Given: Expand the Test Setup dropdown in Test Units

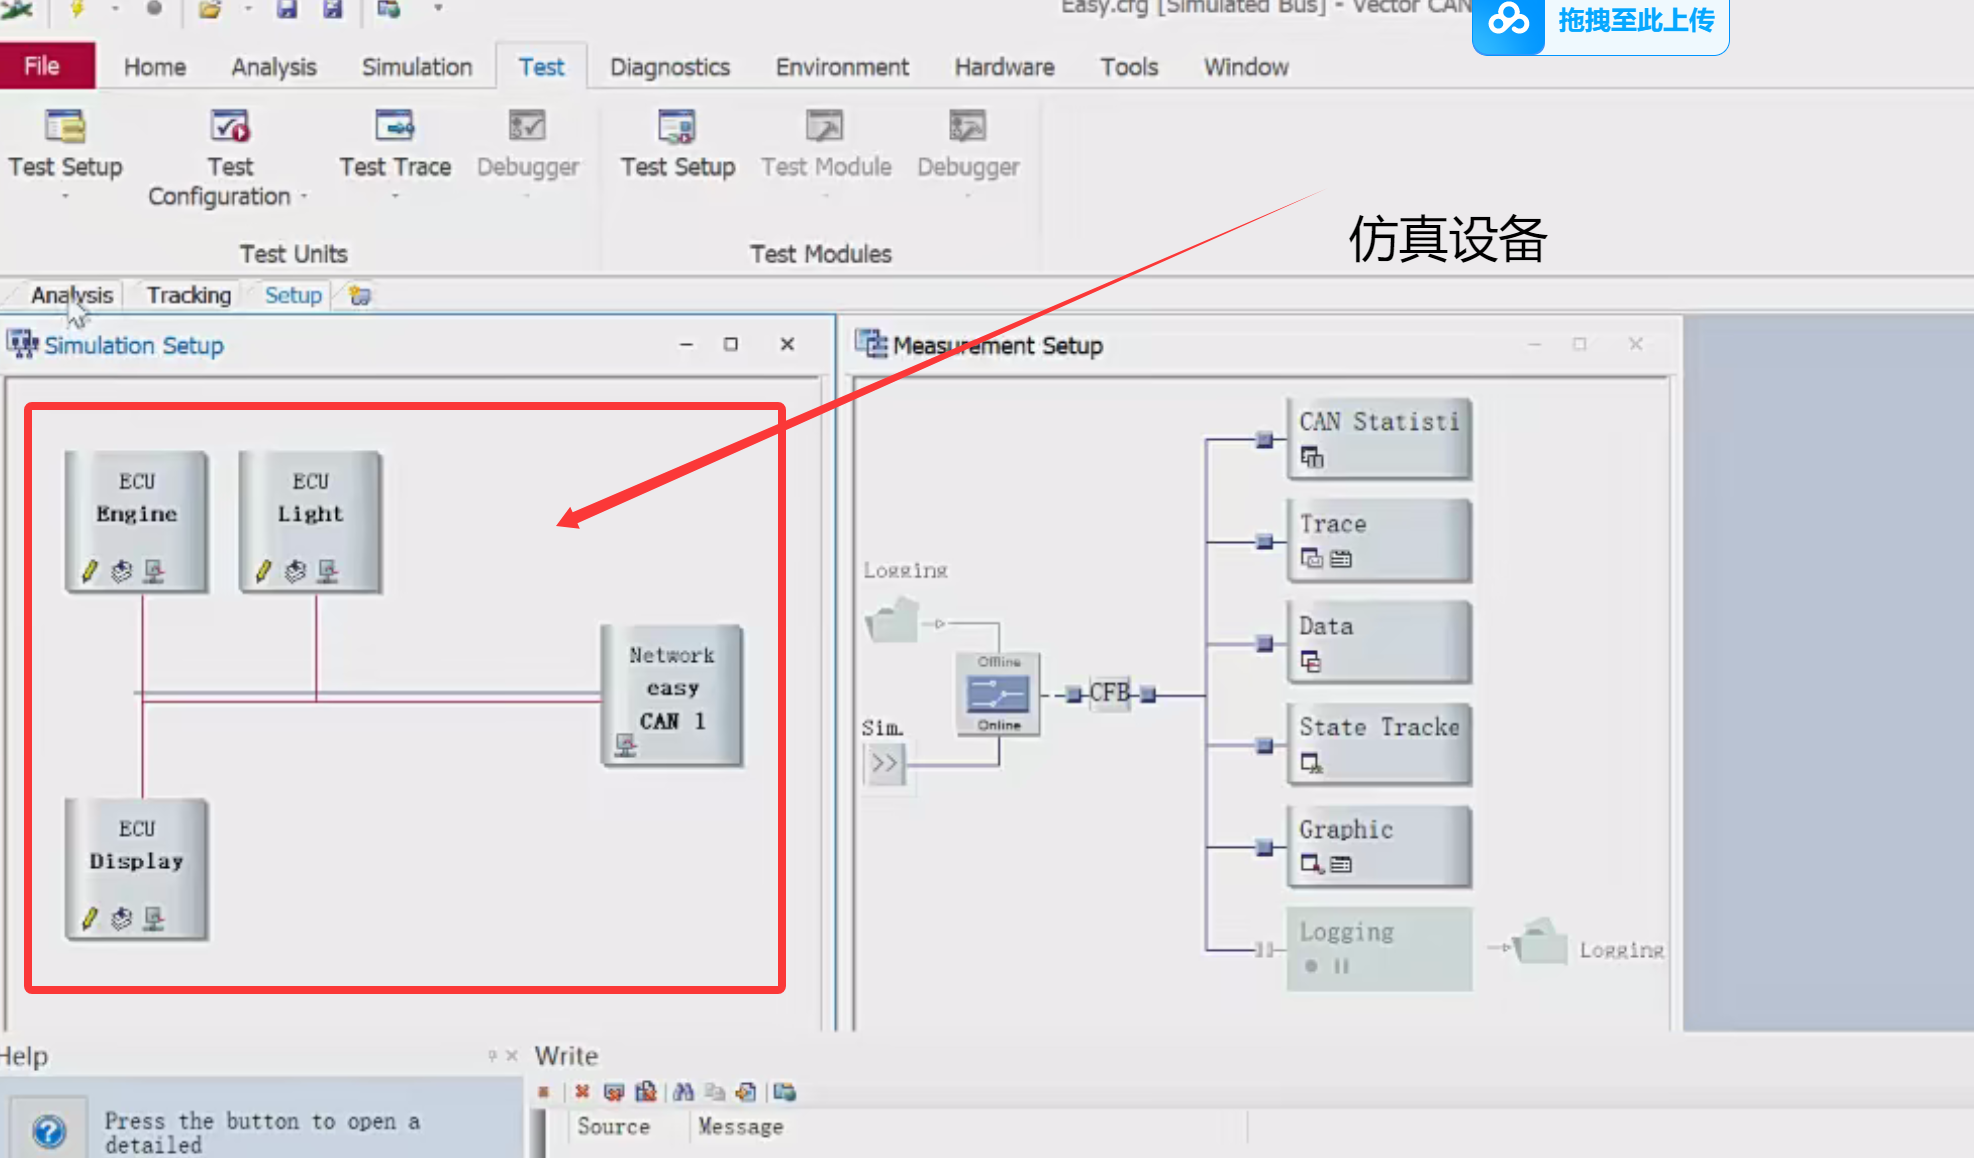Looking at the screenshot, I should pyautogui.click(x=65, y=196).
